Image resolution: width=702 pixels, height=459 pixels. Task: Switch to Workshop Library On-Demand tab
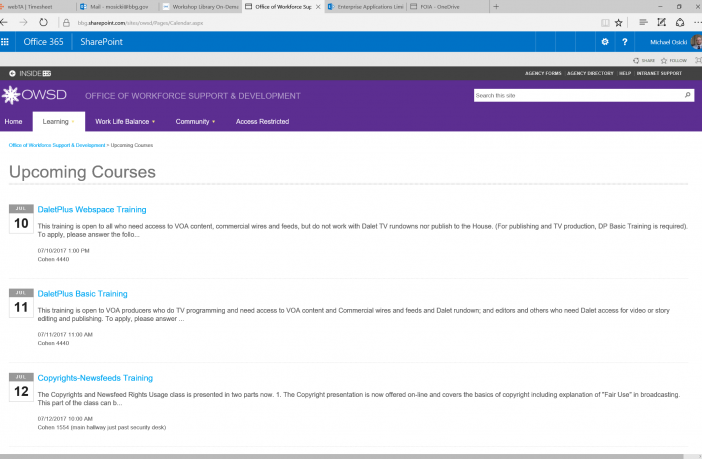[x=201, y=7]
